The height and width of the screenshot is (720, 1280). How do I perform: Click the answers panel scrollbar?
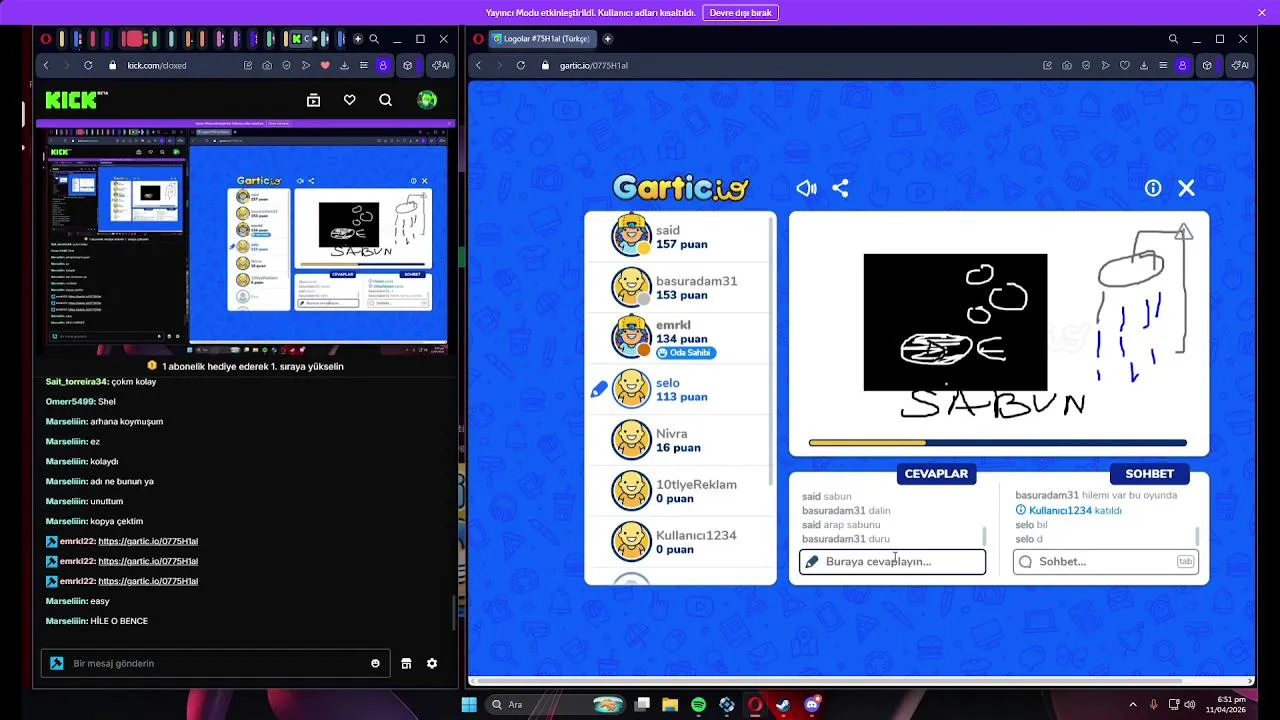tap(984, 537)
